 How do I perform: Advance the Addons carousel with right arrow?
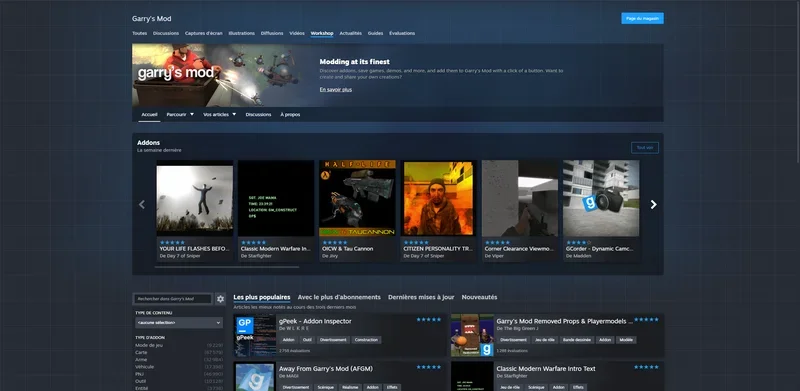653,204
